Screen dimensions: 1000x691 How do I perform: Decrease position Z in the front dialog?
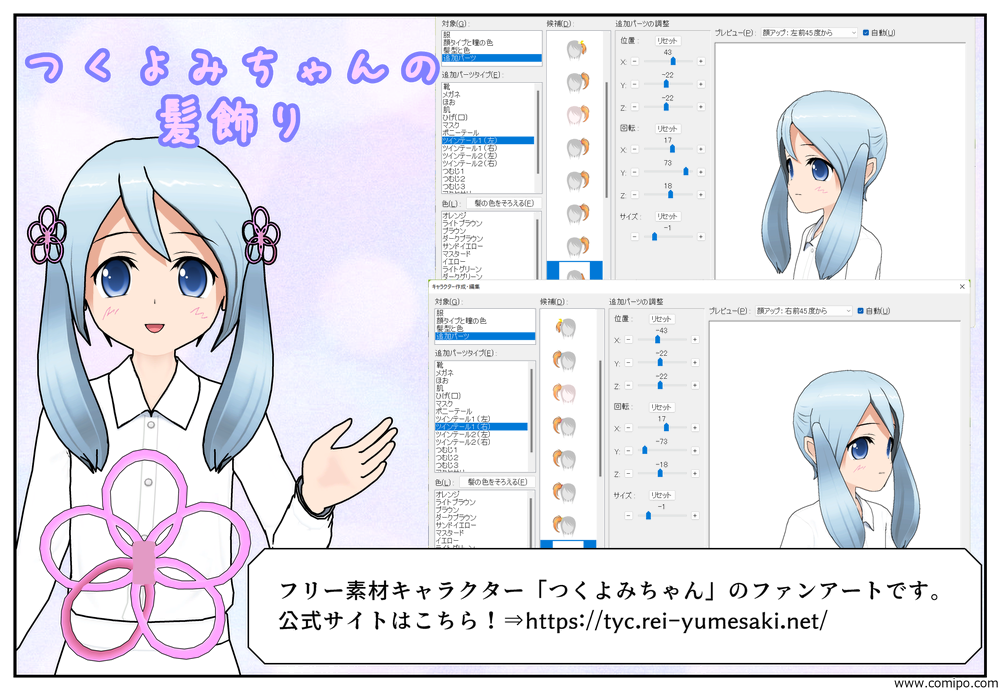pos(628,385)
